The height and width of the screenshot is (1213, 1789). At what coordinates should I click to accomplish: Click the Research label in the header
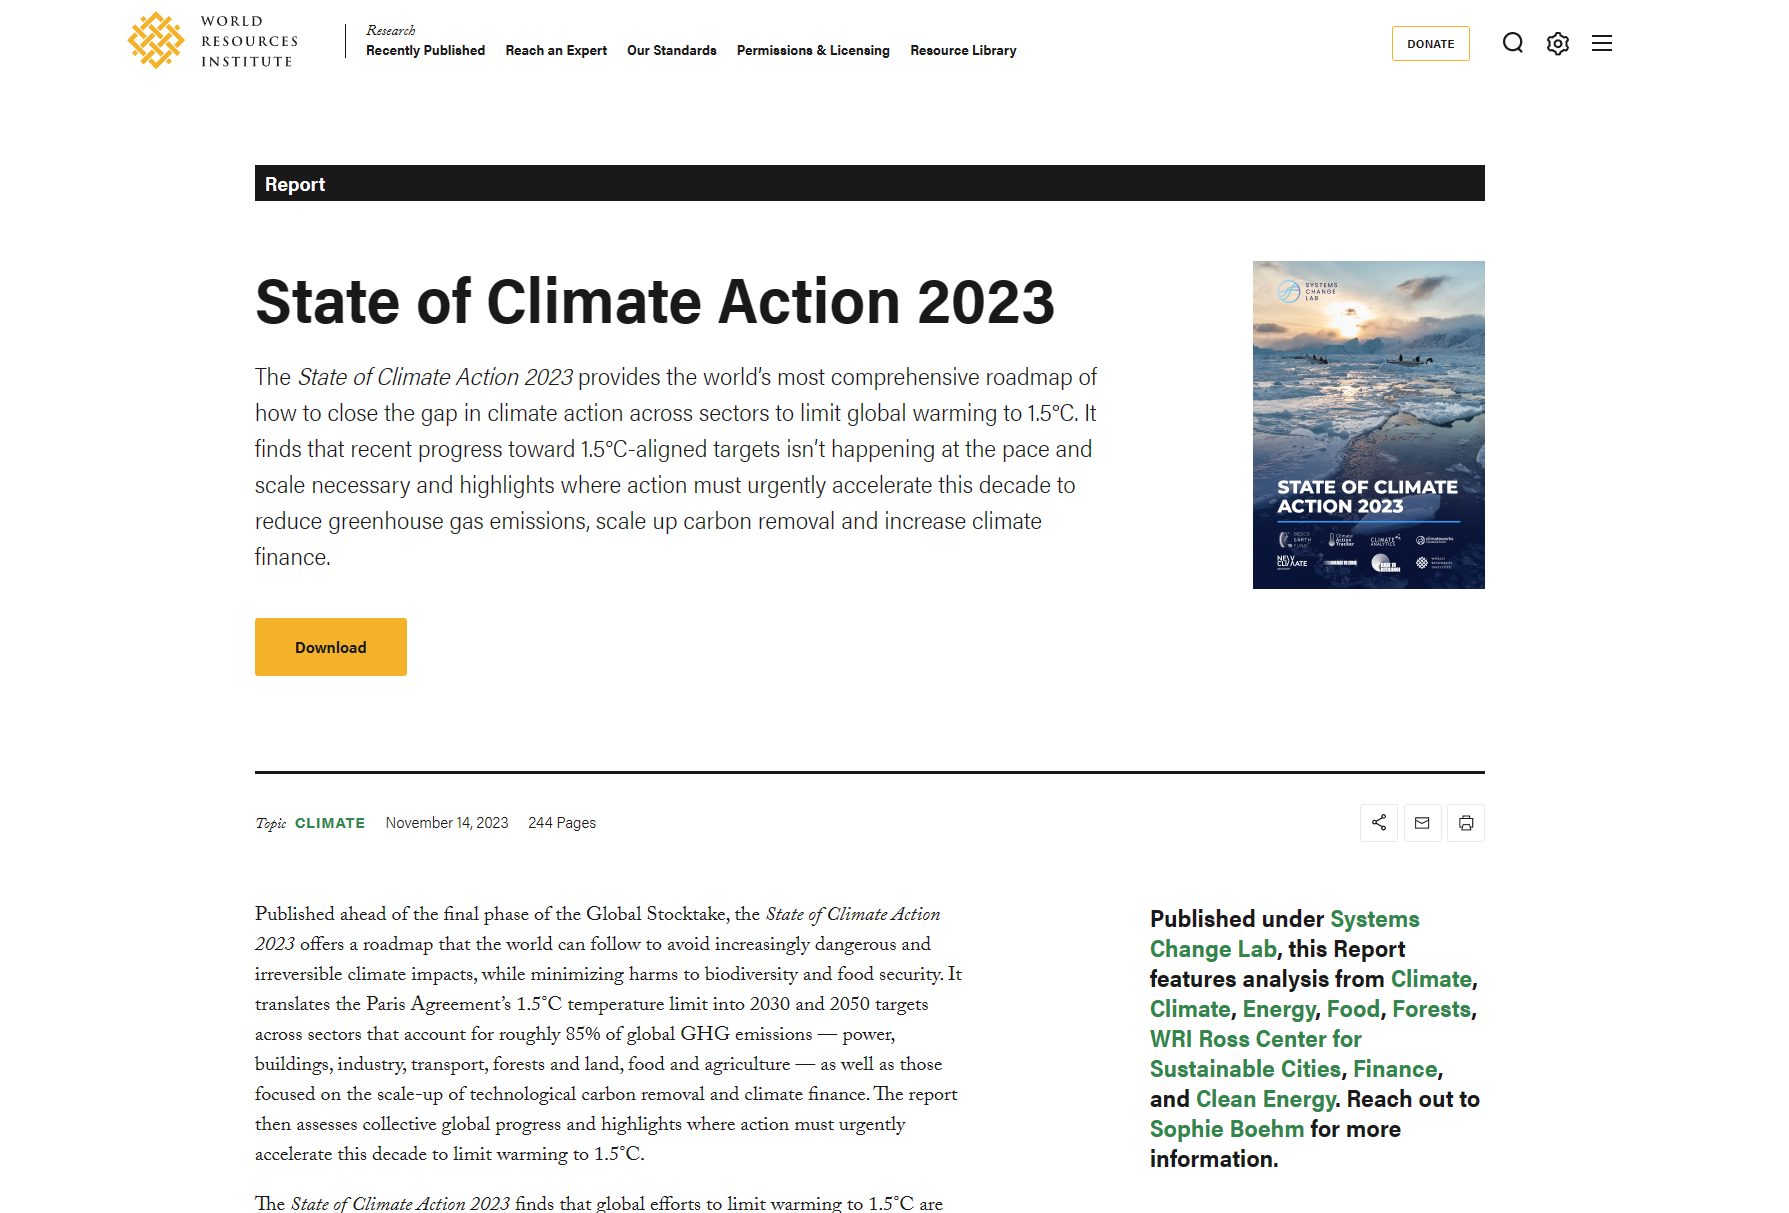point(391,30)
